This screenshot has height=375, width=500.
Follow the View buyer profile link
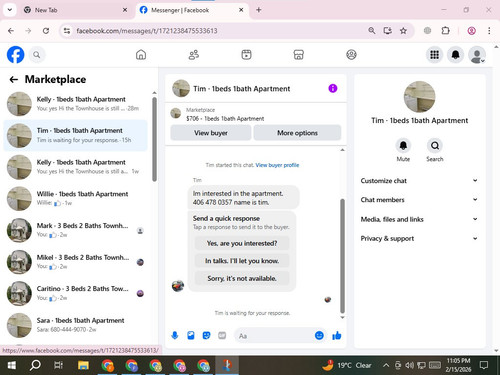277,165
